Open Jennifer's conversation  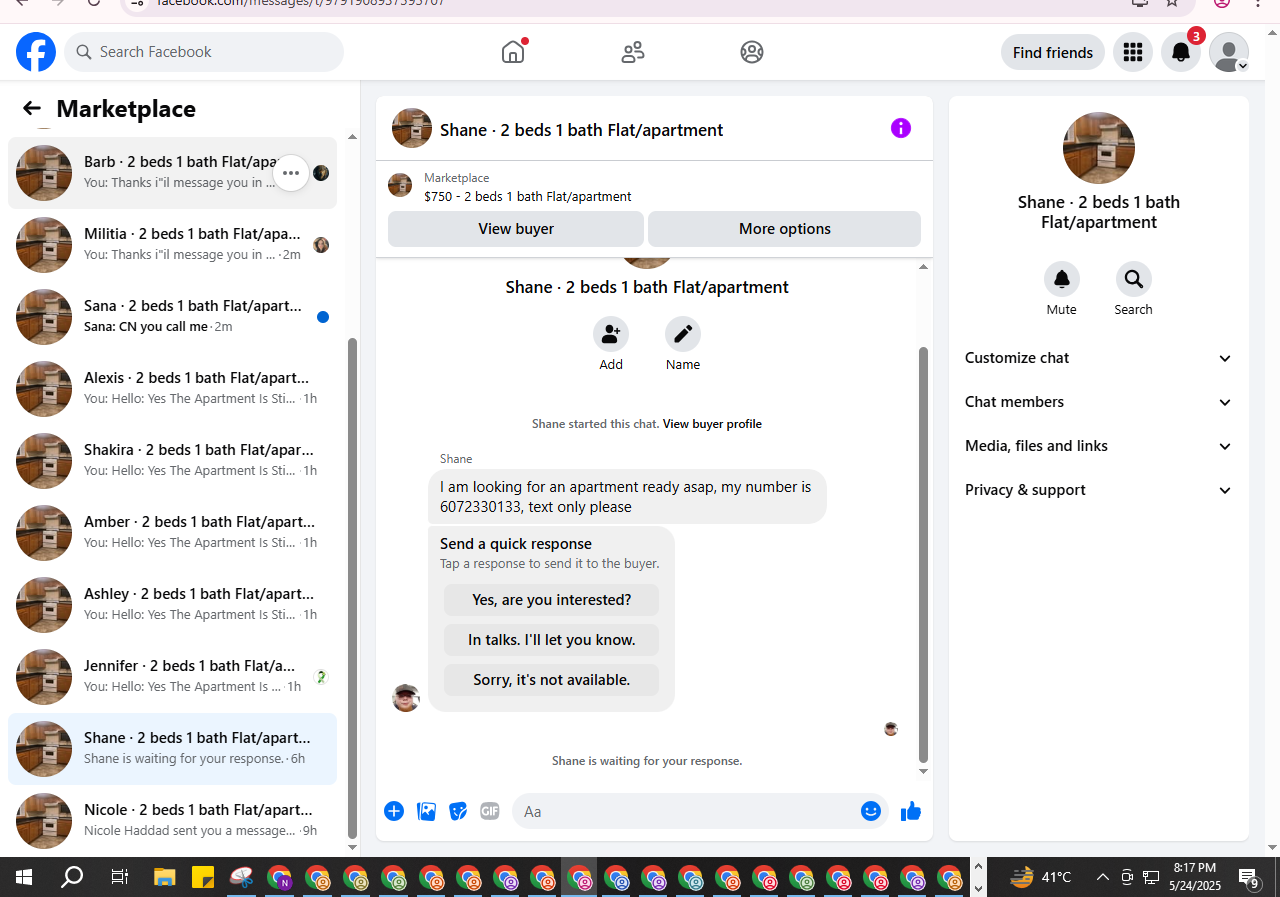(x=172, y=677)
